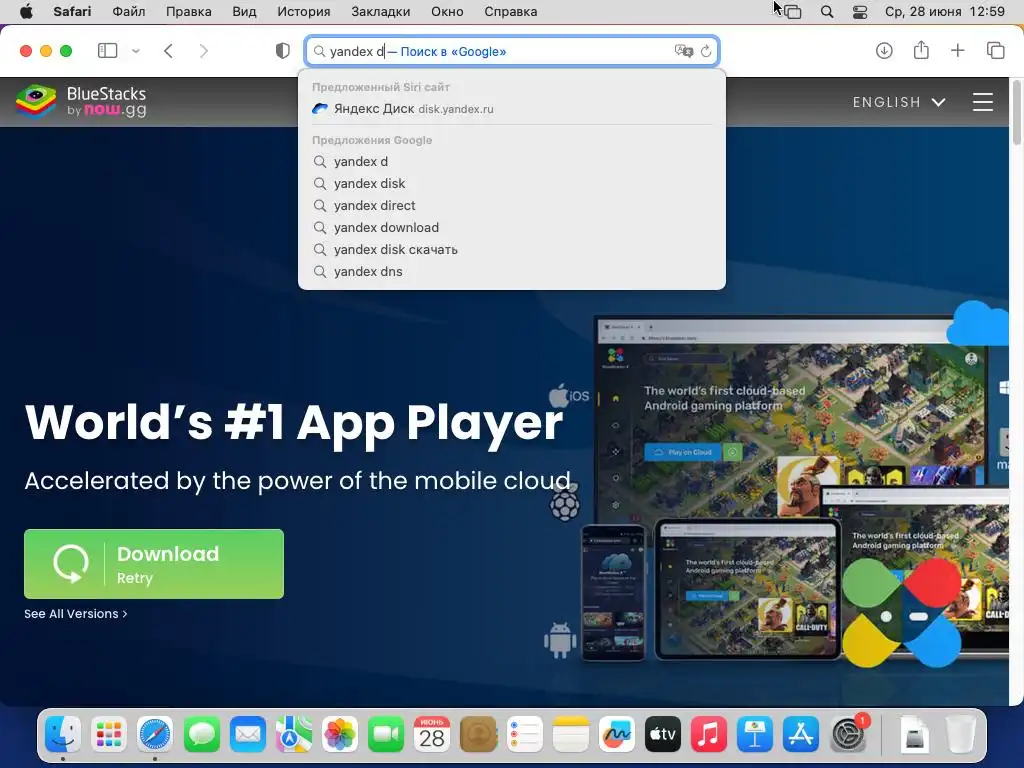The height and width of the screenshot is (768, 1024).
Task: Open Maps from the Dock
Action: point(294,735)
